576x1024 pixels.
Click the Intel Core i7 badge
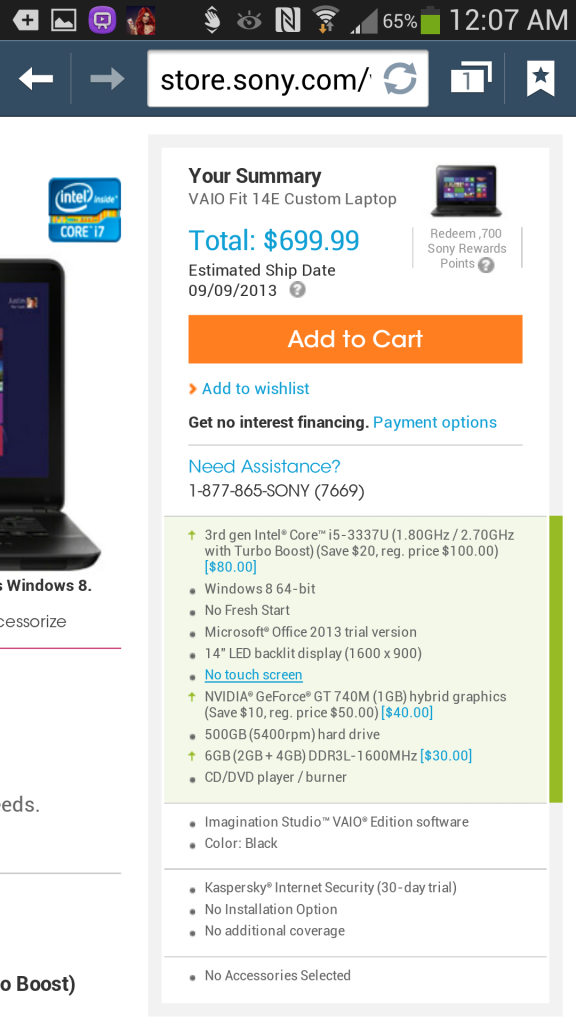click(85, 210)
